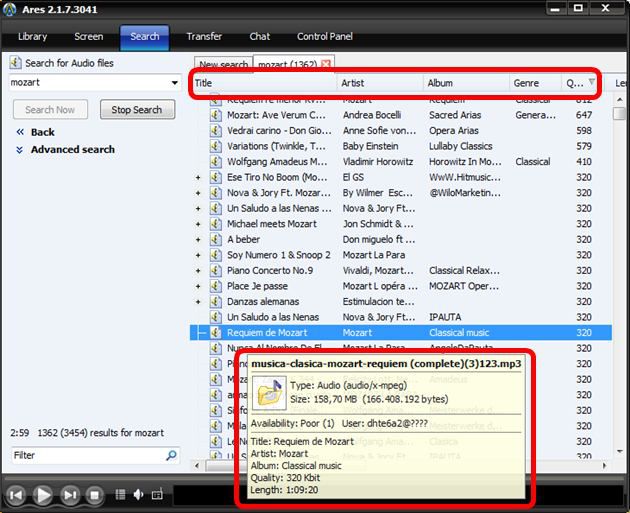Click artist Mozart La Para
Image resolution: width=630 pixels, height=513 pixels.
374,255
